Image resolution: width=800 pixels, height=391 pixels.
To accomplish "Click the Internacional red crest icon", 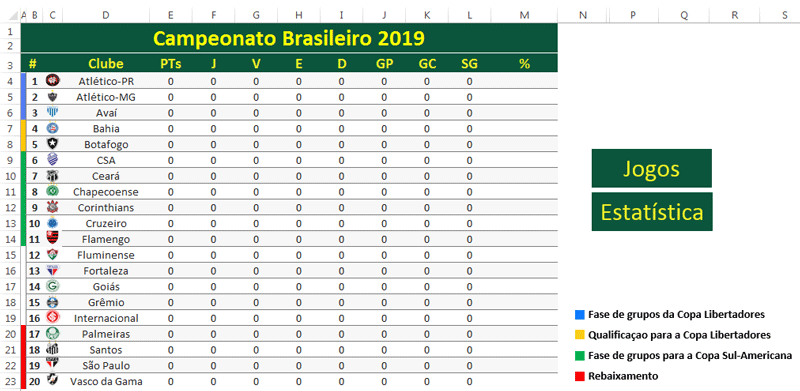I will [x=52, y=318].
